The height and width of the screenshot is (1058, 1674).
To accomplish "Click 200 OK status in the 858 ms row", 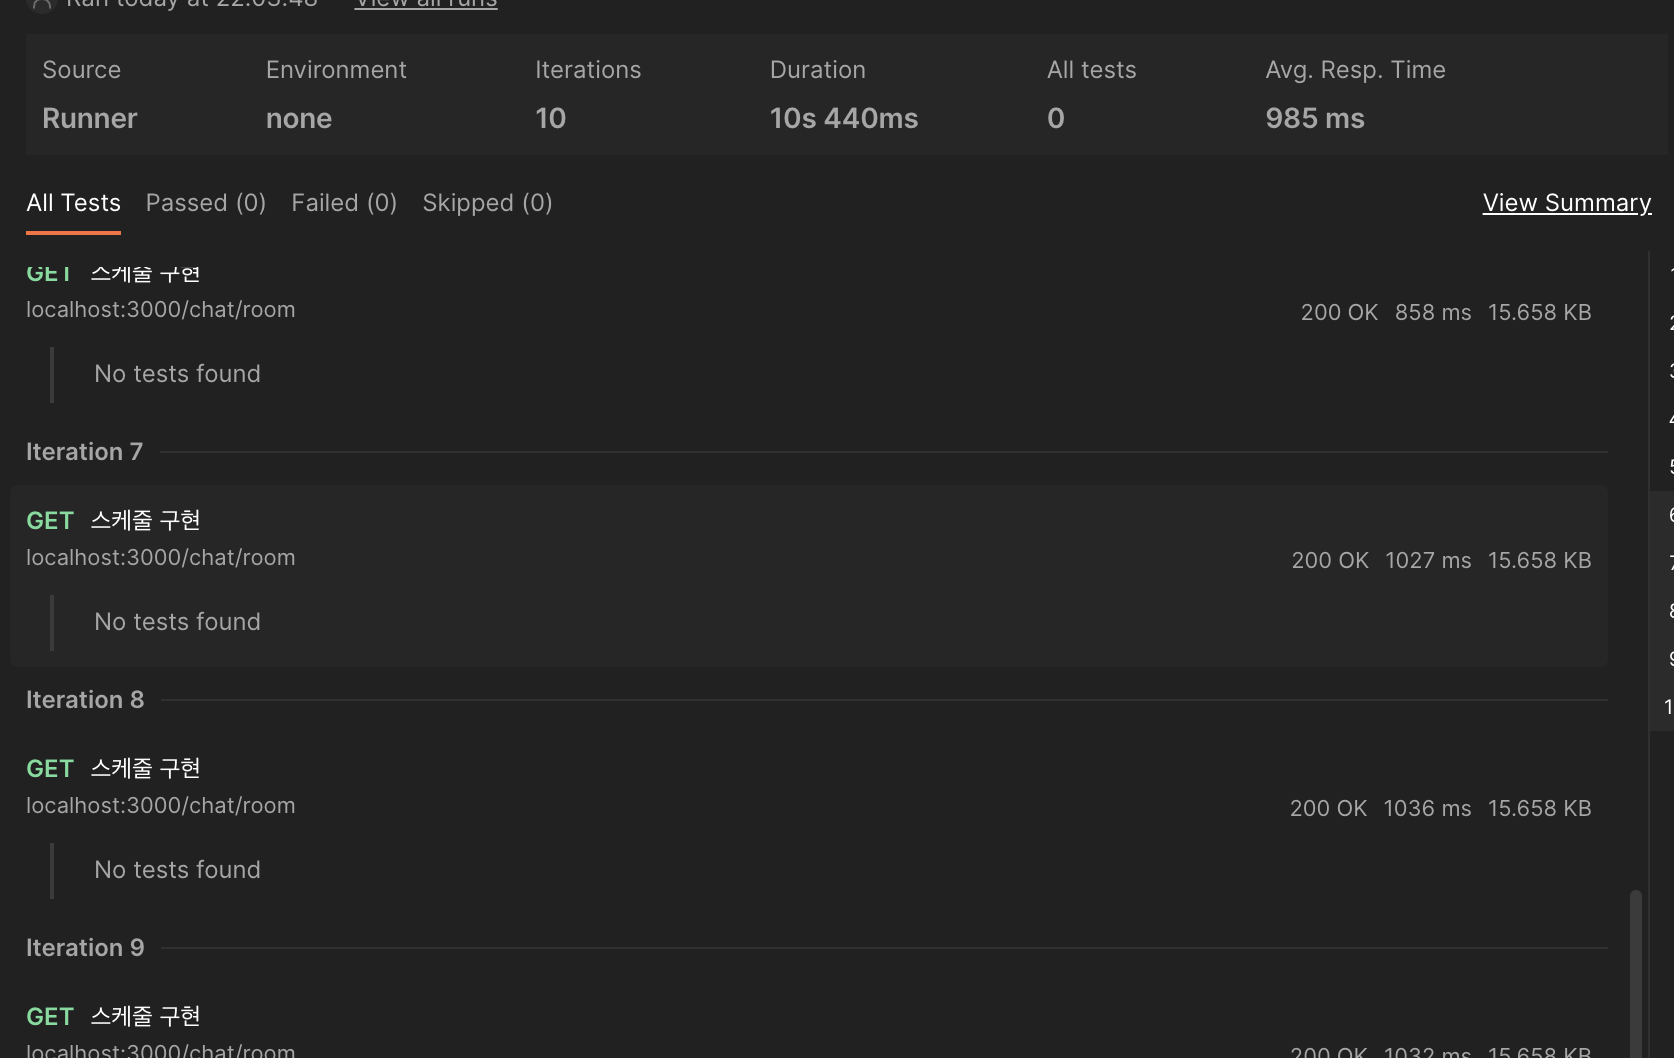I will pos(1339,313).
